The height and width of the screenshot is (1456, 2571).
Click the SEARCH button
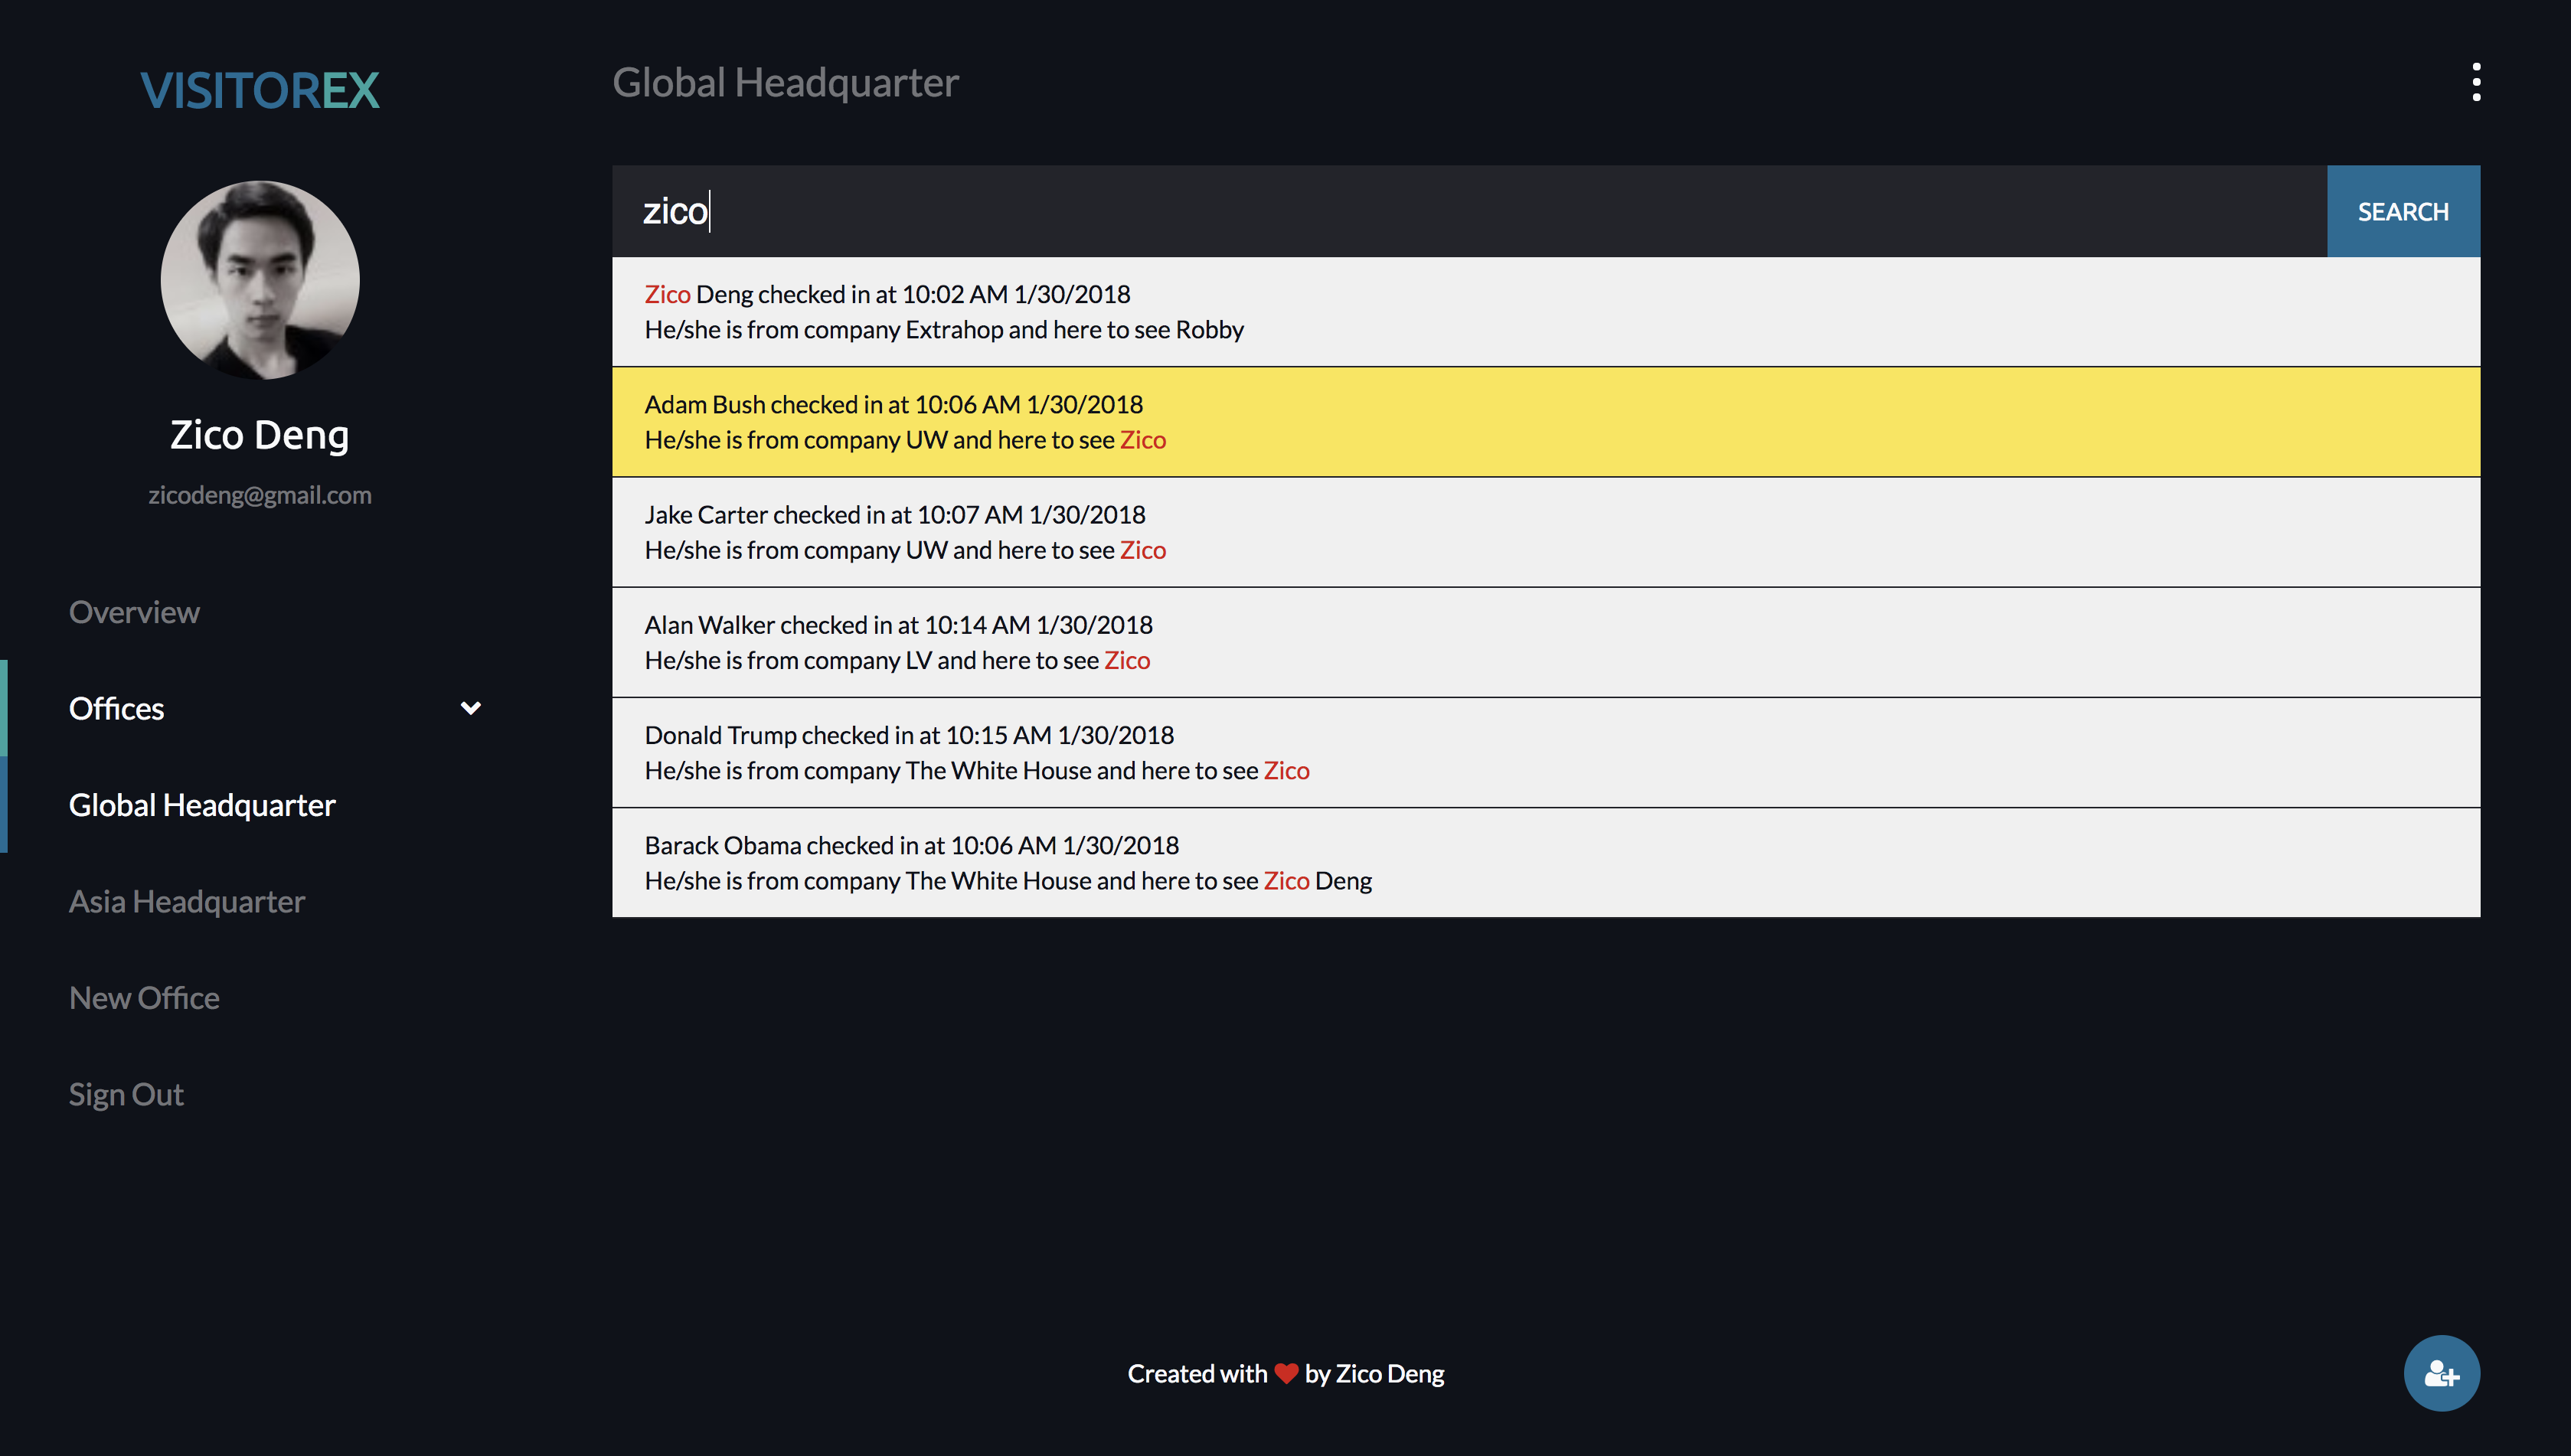coord(2402,212)
